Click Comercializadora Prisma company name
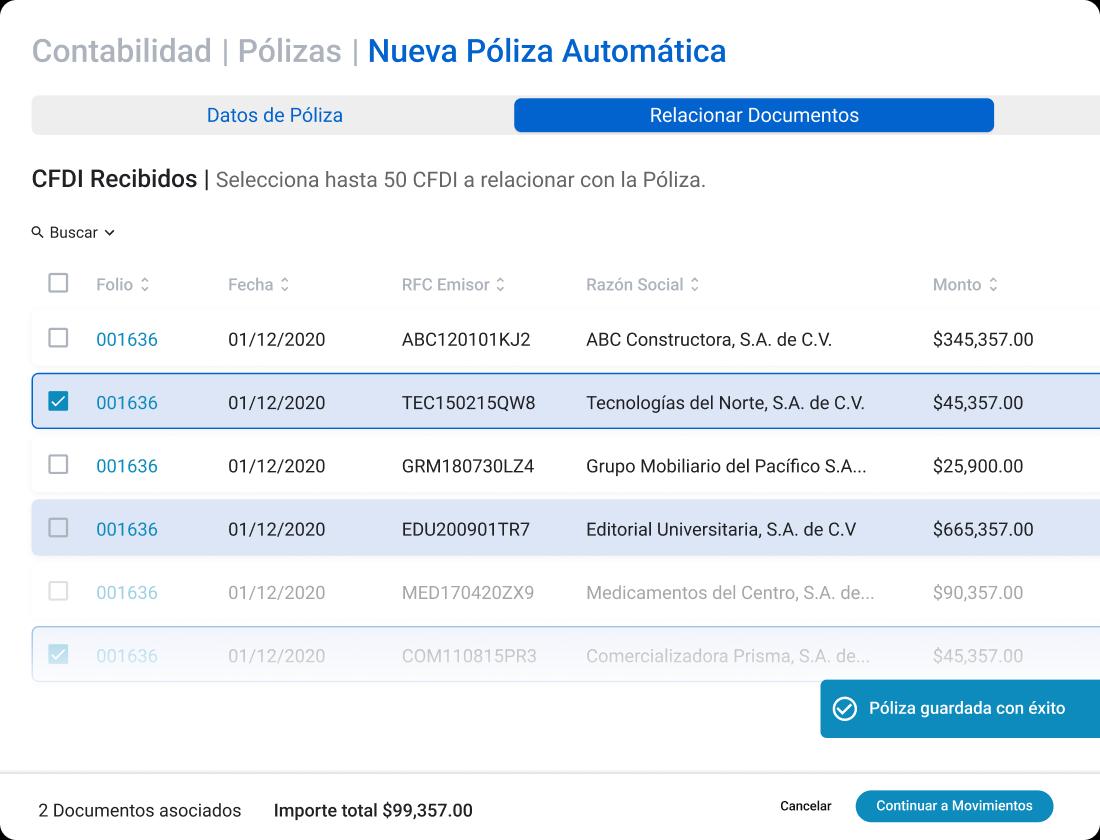The height and width of the screenshot is (840, 1100). pos(728,656)
